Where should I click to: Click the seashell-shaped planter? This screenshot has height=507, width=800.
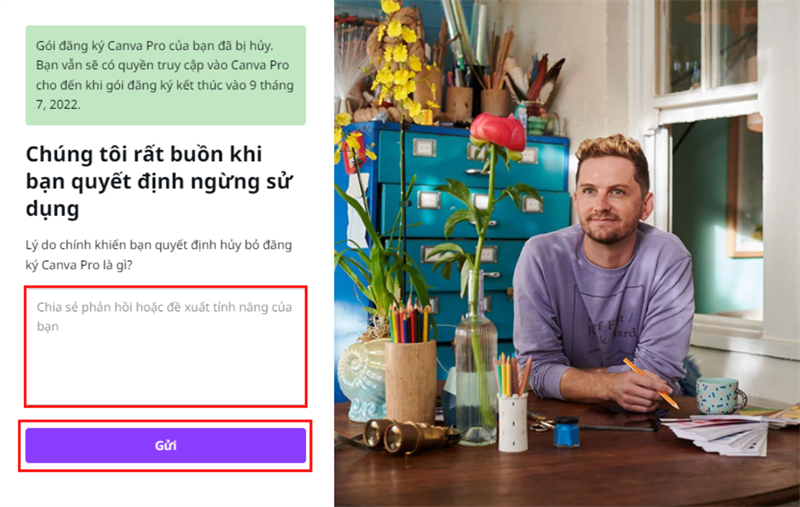pos(362,378)
